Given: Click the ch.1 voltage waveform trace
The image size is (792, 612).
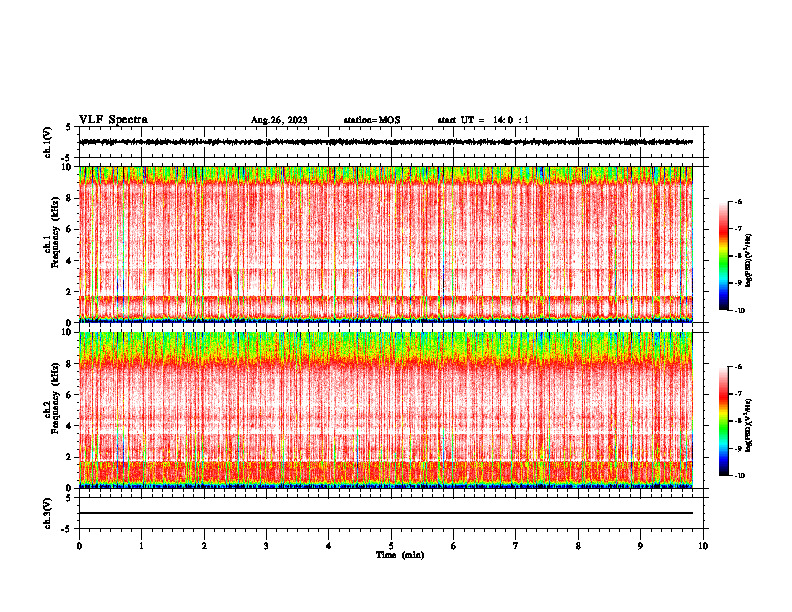Looking at the screenshot, I should 386,142.
